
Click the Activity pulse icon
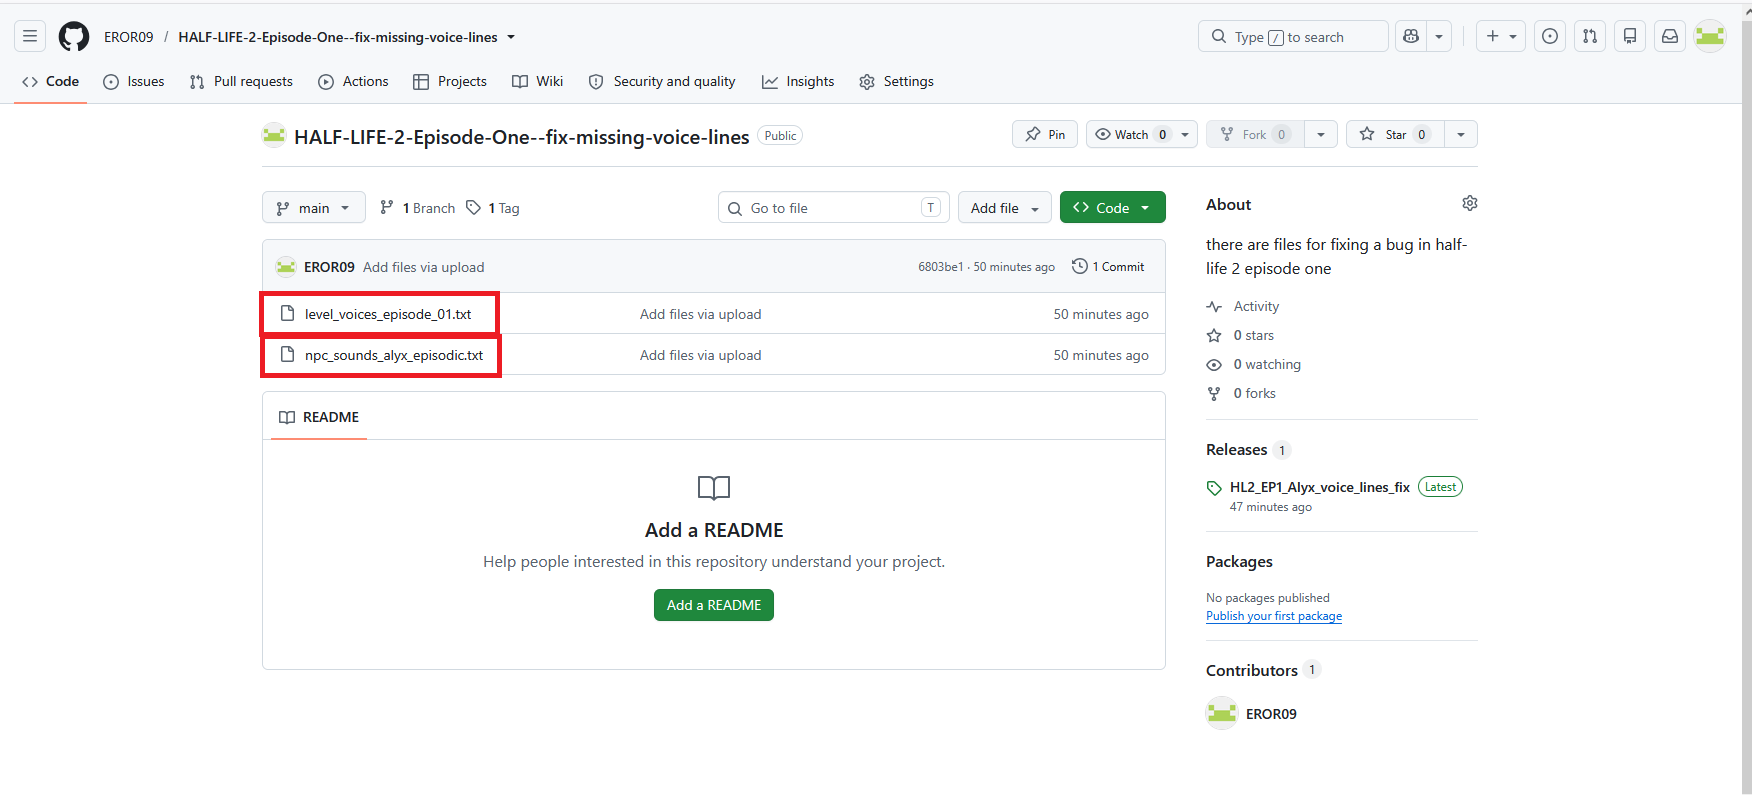pos(1214,307)
